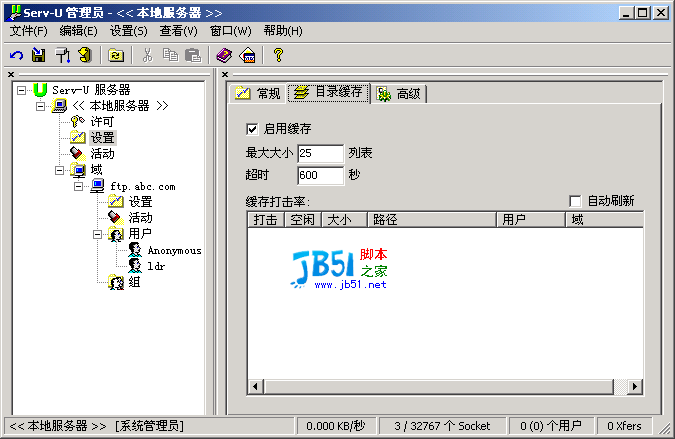Open the 窗口(W) menu

click(x=230, y=31)
